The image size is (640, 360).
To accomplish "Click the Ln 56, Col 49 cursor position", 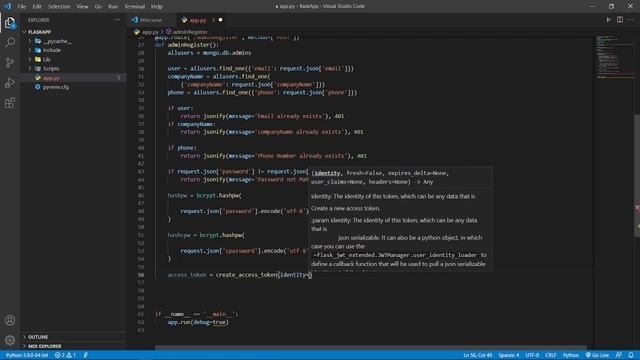I will click(478, 355).
